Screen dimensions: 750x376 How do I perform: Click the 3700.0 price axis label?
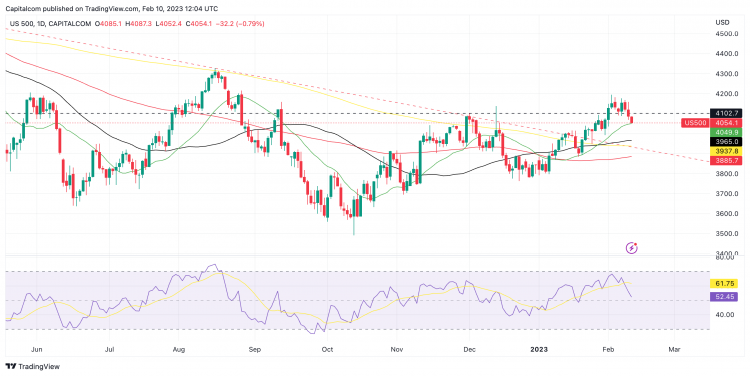[x=728, y=194]
